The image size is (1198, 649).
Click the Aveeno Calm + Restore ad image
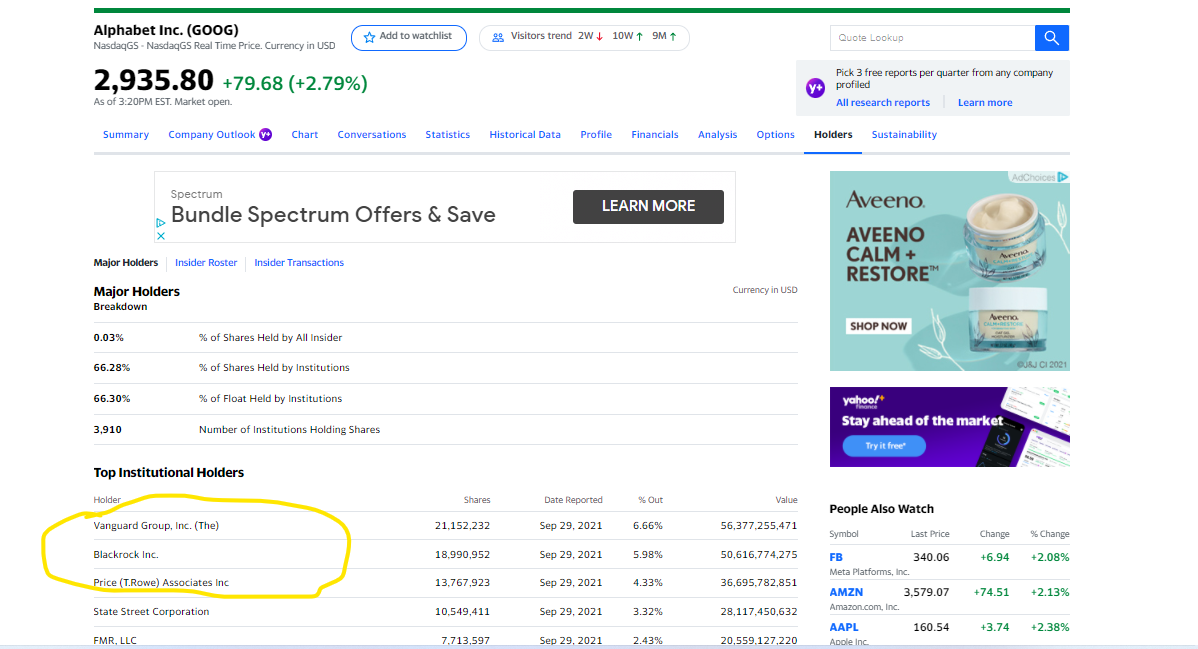950,271
